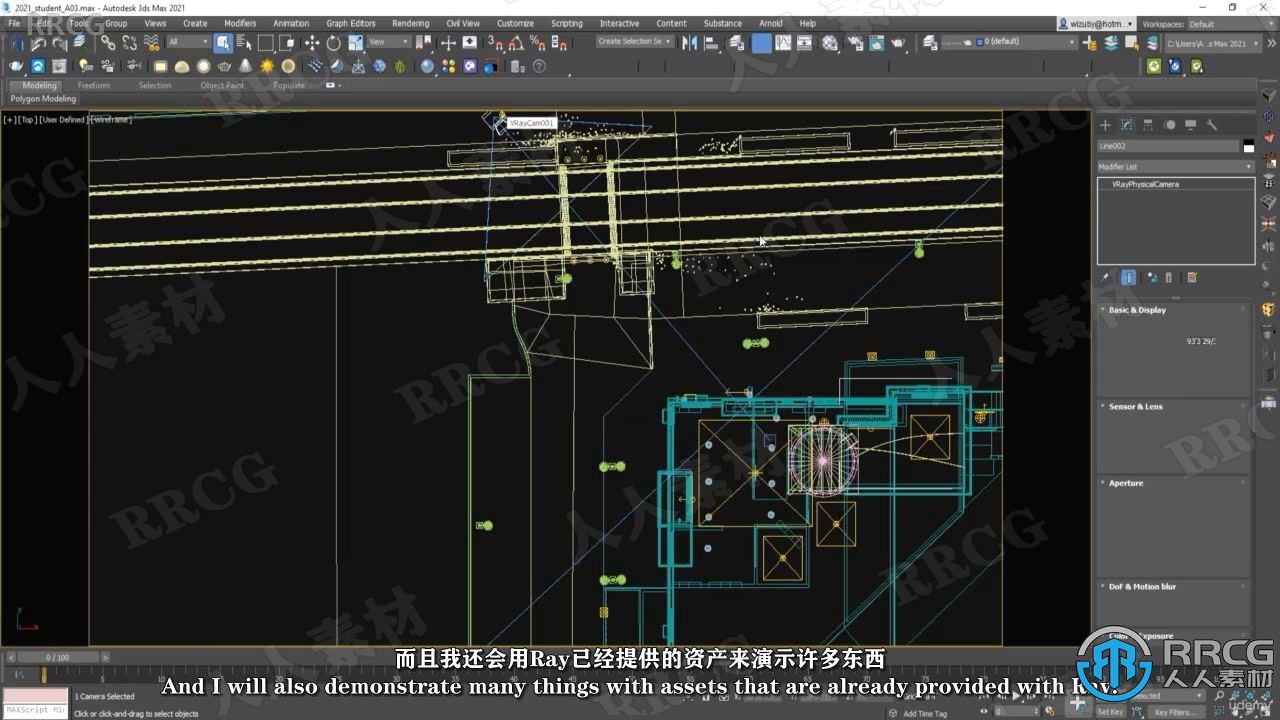Open the Modifier List dropdown
The image size is (1280, 720).
point(1175,167)
